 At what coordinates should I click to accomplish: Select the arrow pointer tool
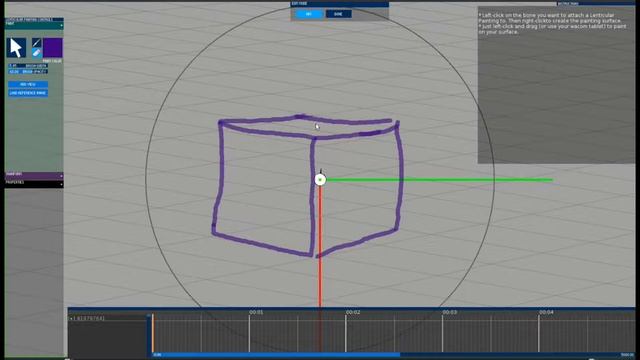(16, 48)
